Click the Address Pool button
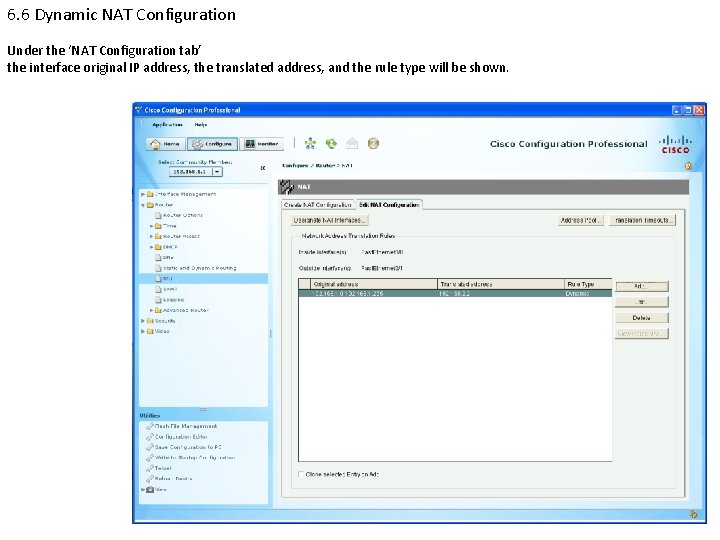 [580, 220]
